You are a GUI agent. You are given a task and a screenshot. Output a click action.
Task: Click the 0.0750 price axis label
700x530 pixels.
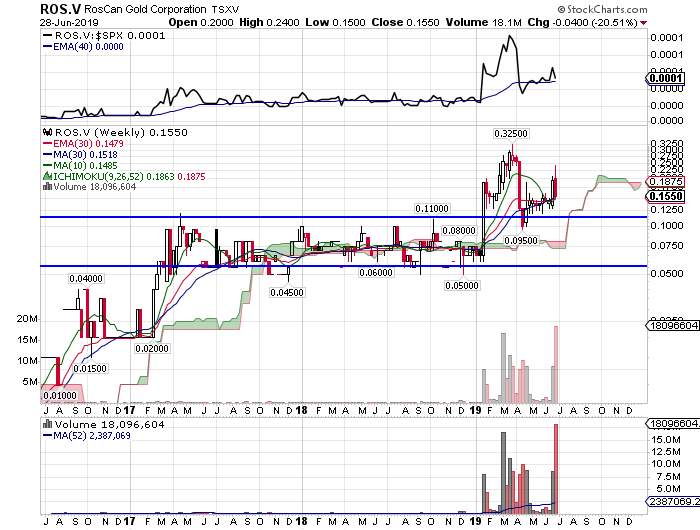pyautogui.click(x=667, y=246)
